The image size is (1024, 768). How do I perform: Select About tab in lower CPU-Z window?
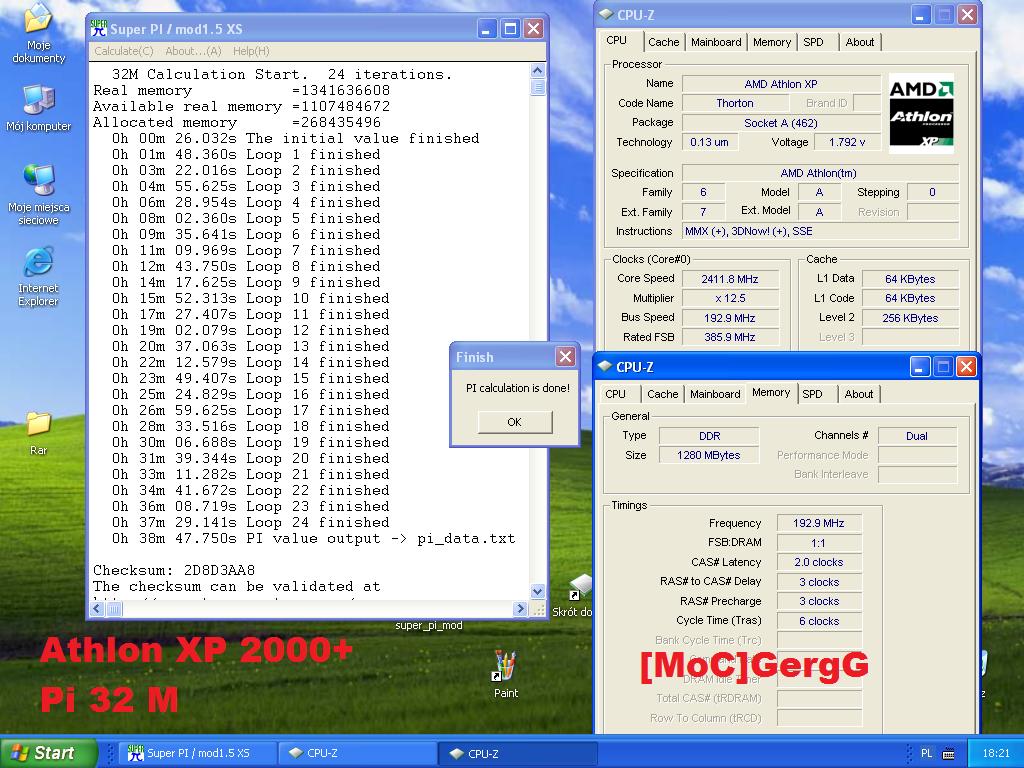[859, 394]
